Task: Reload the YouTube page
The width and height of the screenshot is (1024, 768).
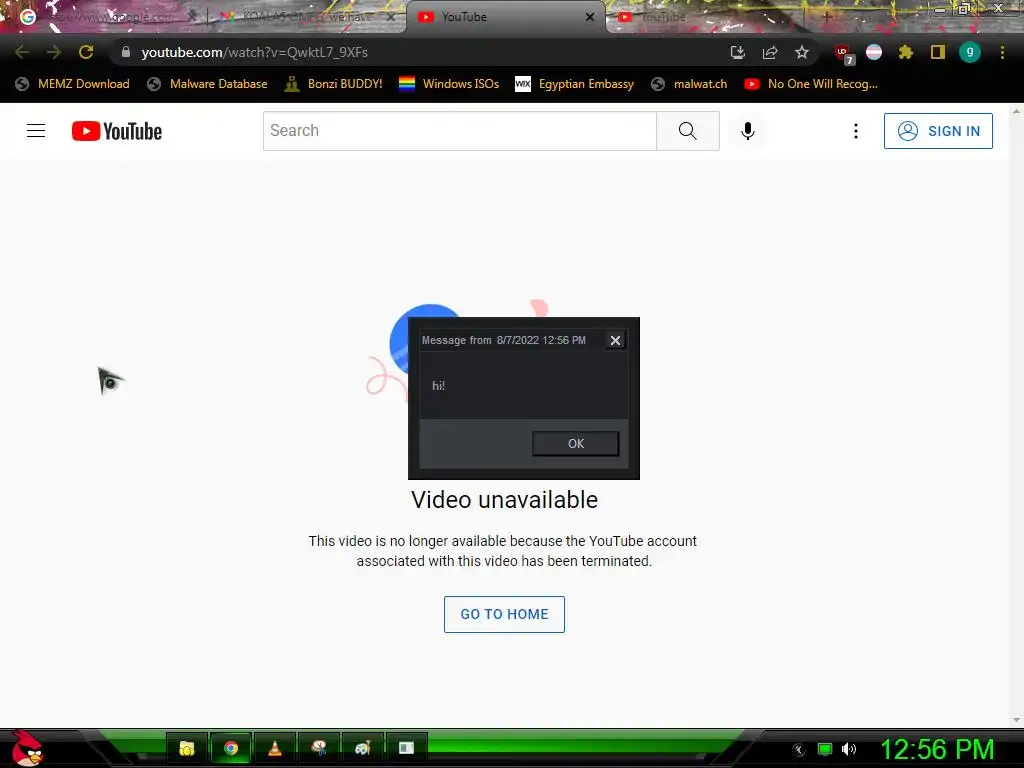Action: pos(86,52)
